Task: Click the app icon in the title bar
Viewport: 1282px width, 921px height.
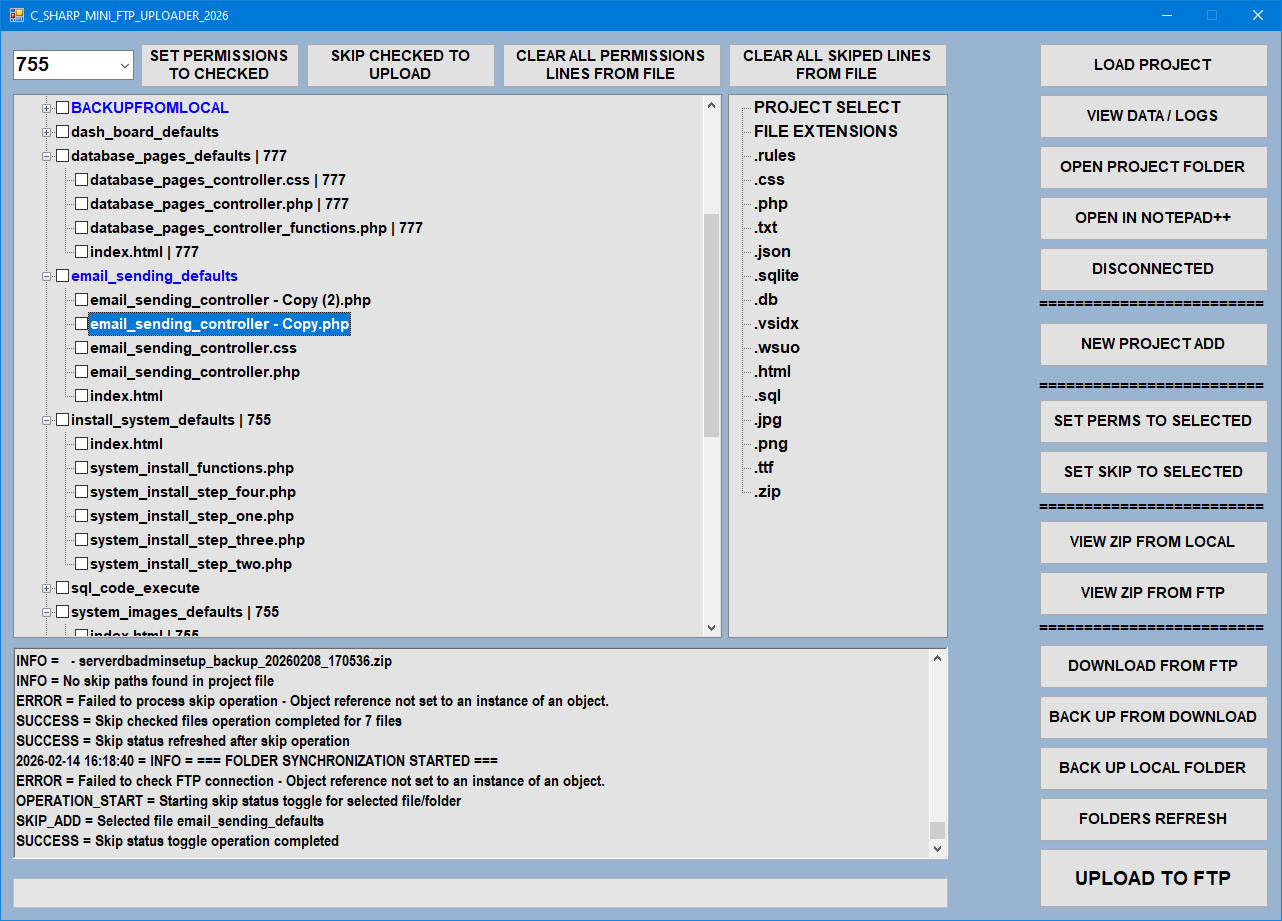Action: (17, 15)
